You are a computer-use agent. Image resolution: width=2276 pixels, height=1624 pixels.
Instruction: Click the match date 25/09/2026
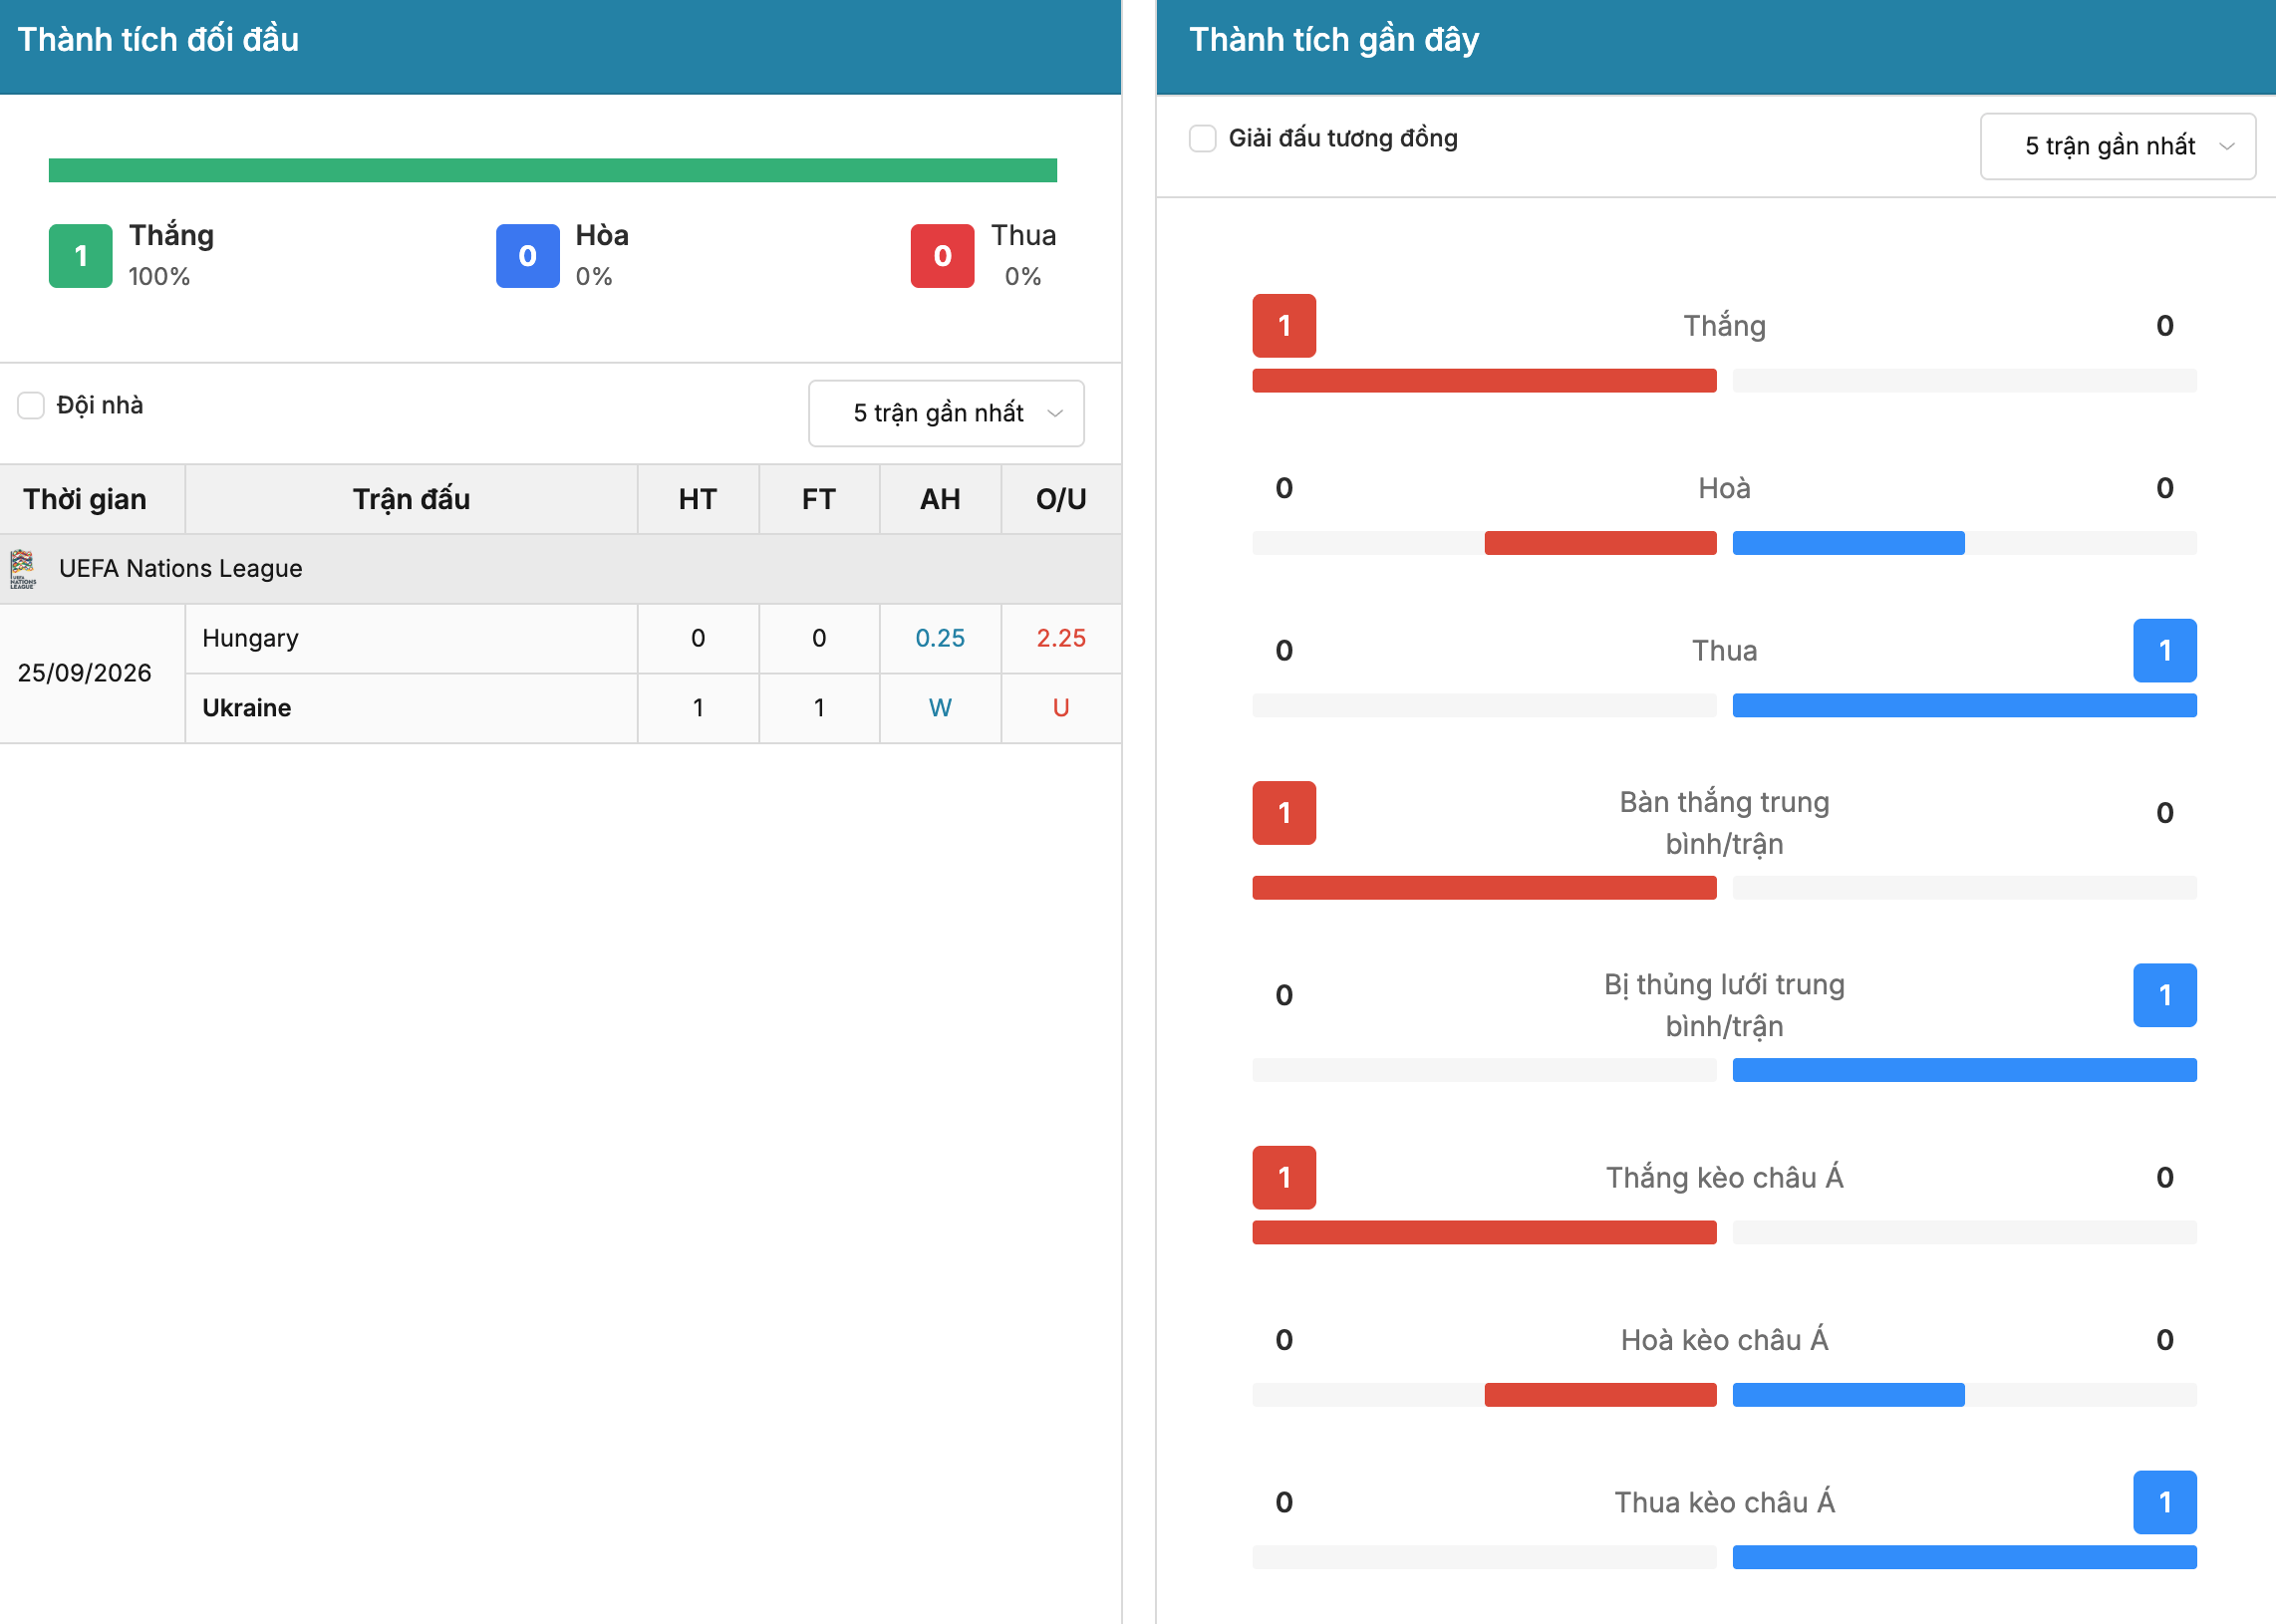click(84, 673)
